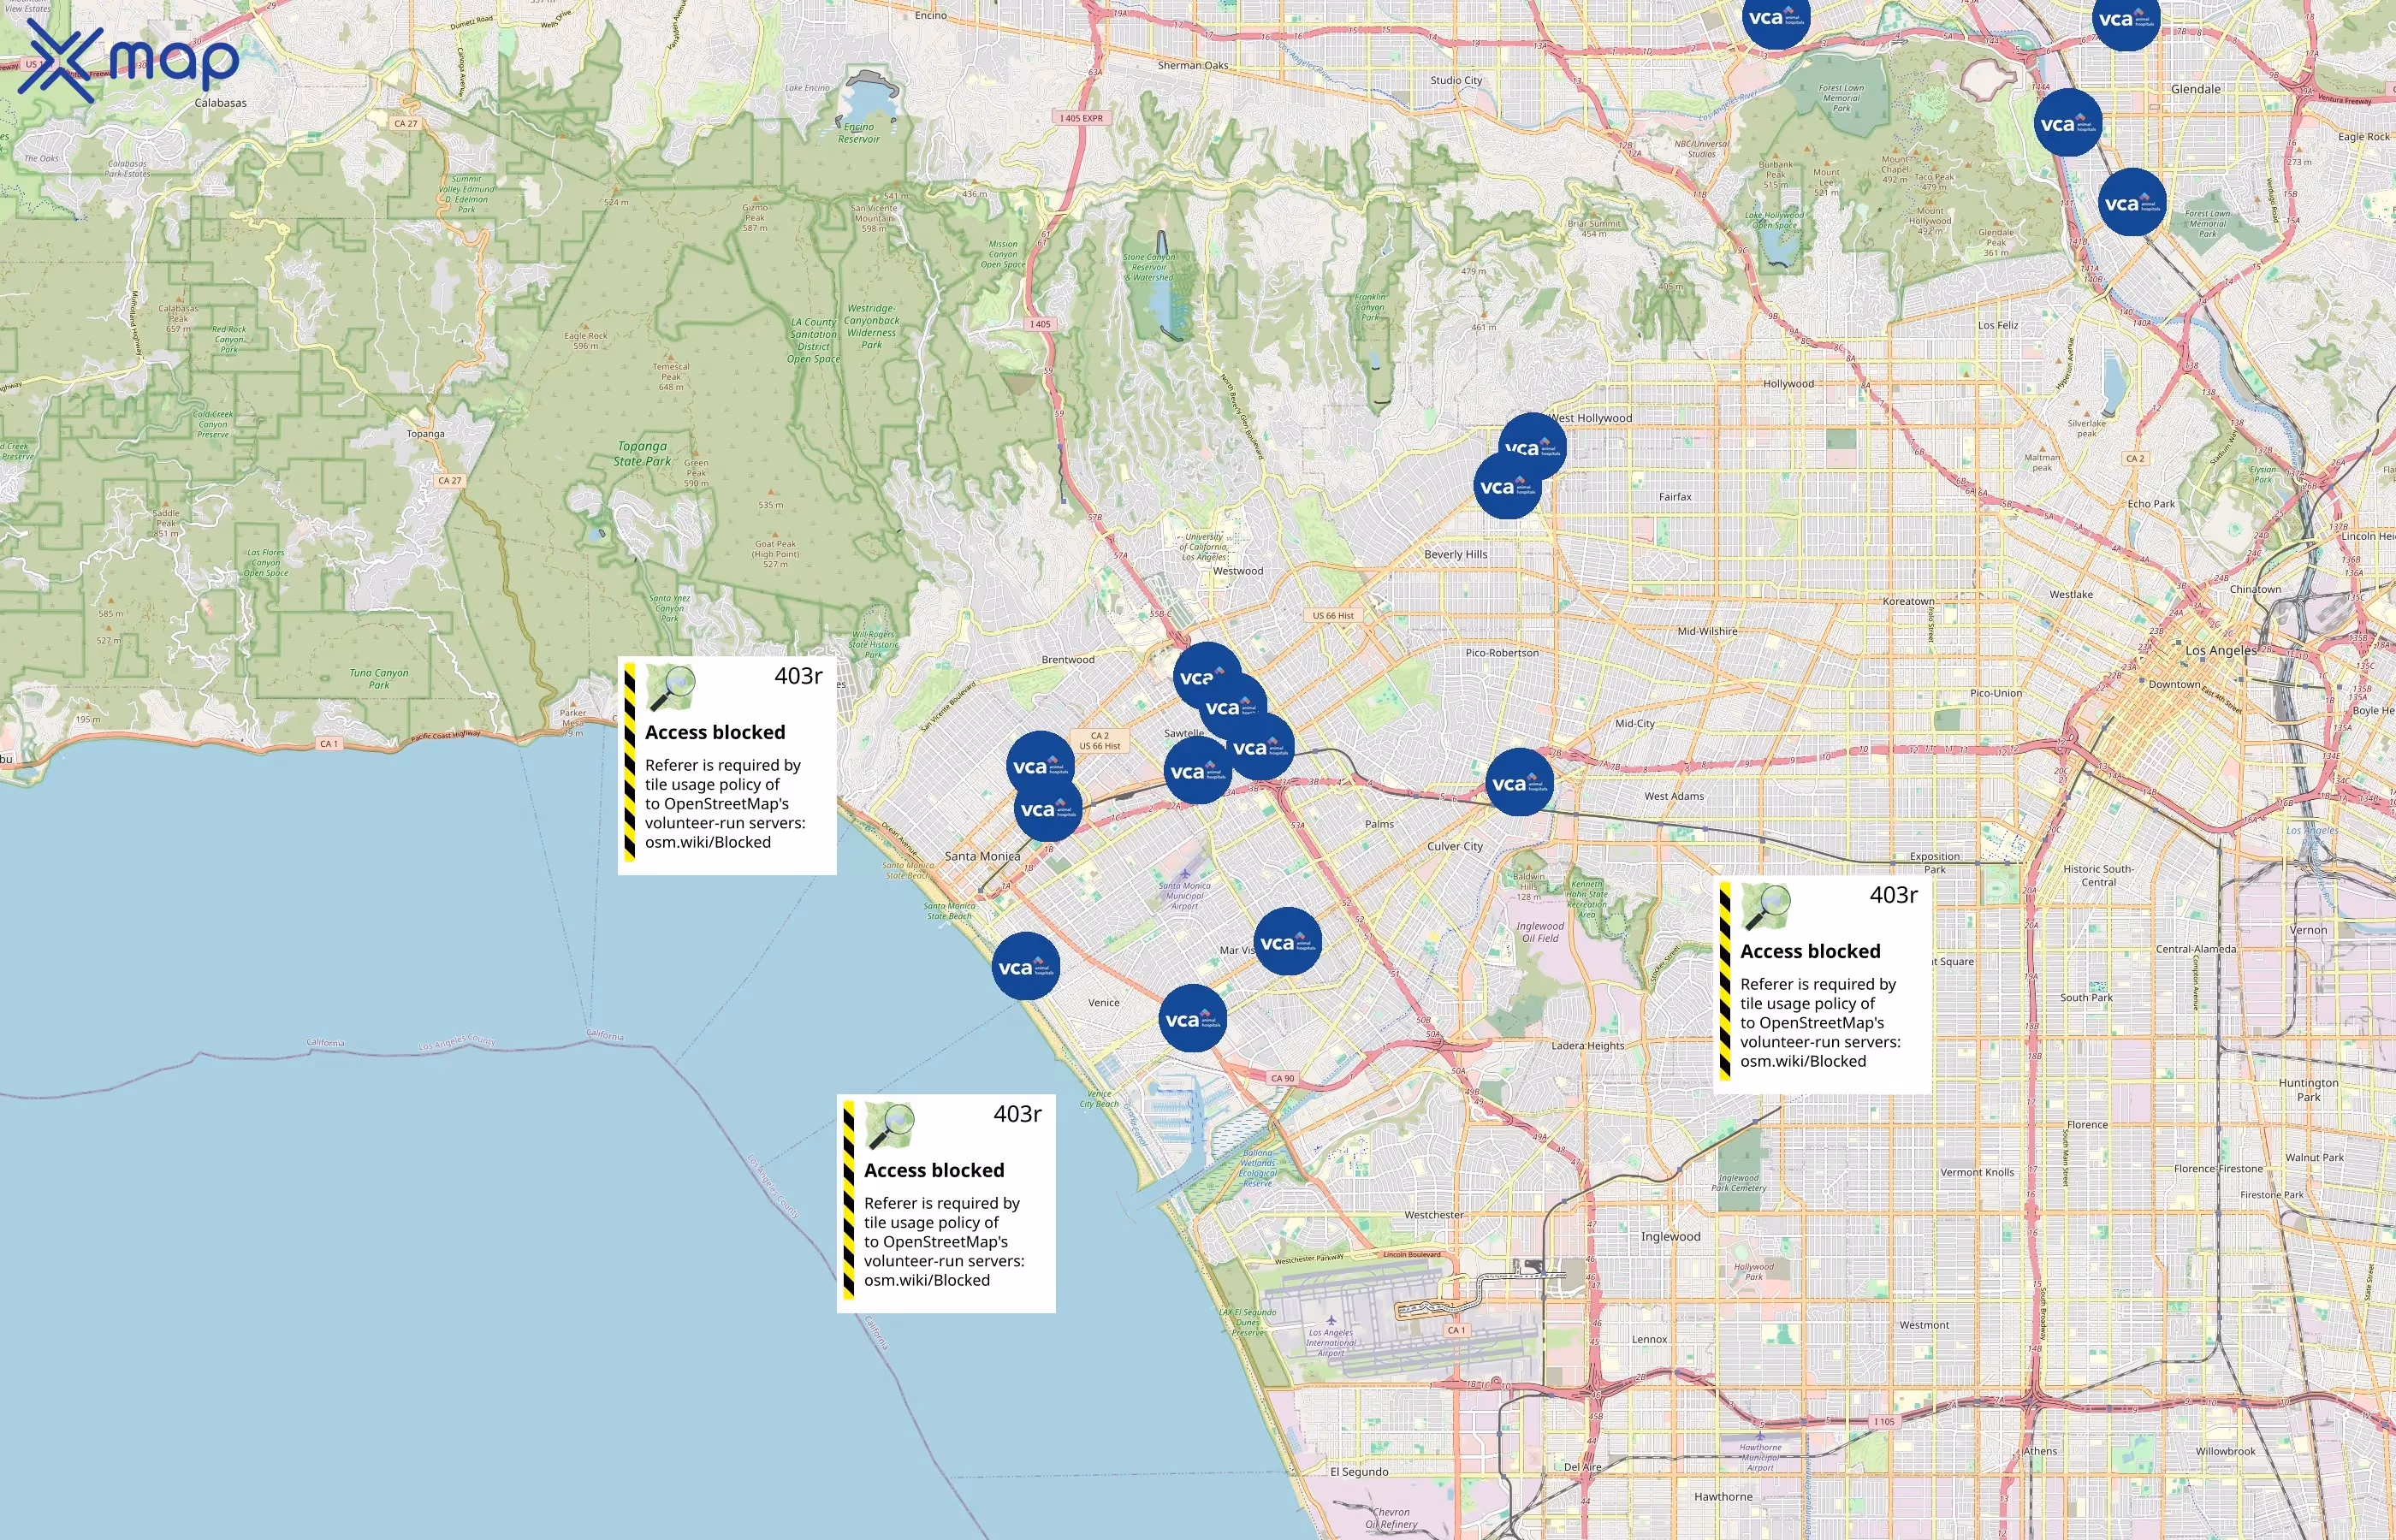Select the VCA marker on Venice's coastline
This screenshot has width=2396, height=1540.
1026,967
